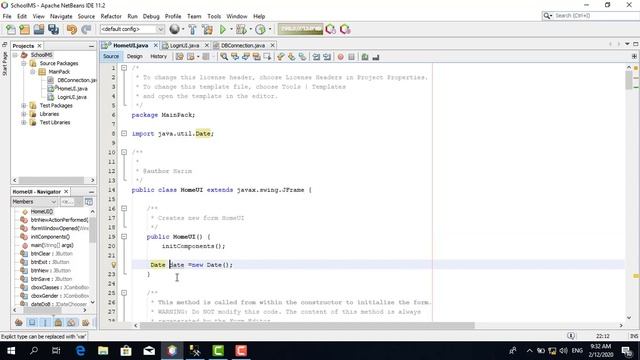Viewport: 640px width, 360px height.
Task: Click the Edge browser icon in taskbar
Action: coord(80,351)
